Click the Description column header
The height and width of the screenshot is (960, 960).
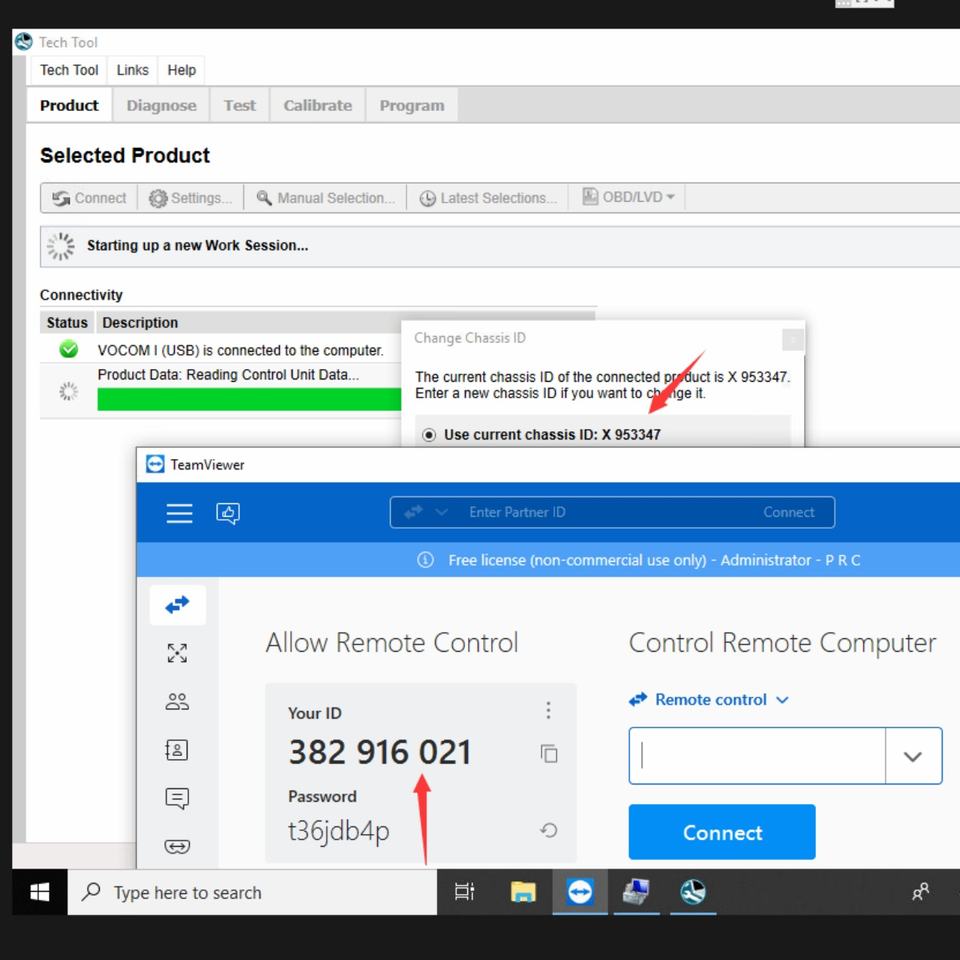tap(140, 323)
